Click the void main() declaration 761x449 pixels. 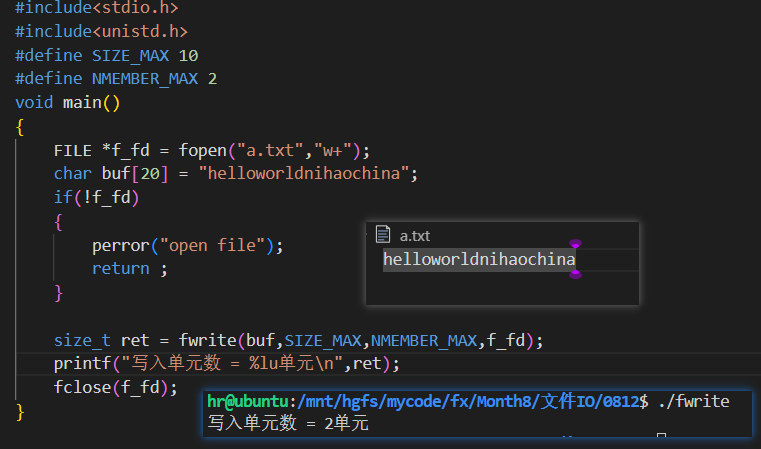click(x=67, y=102)
